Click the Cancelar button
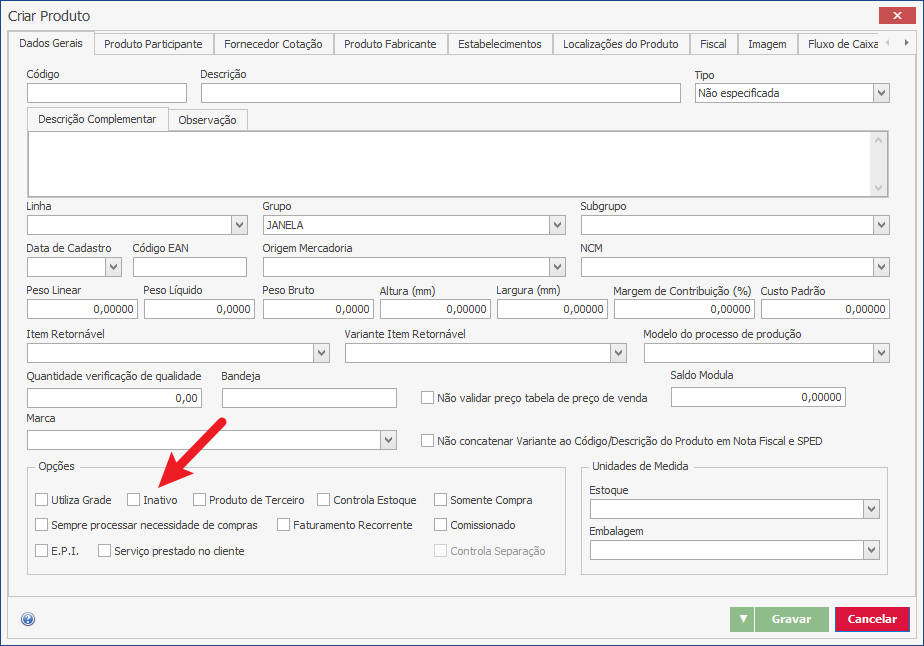924x646 pixels. 872,619
